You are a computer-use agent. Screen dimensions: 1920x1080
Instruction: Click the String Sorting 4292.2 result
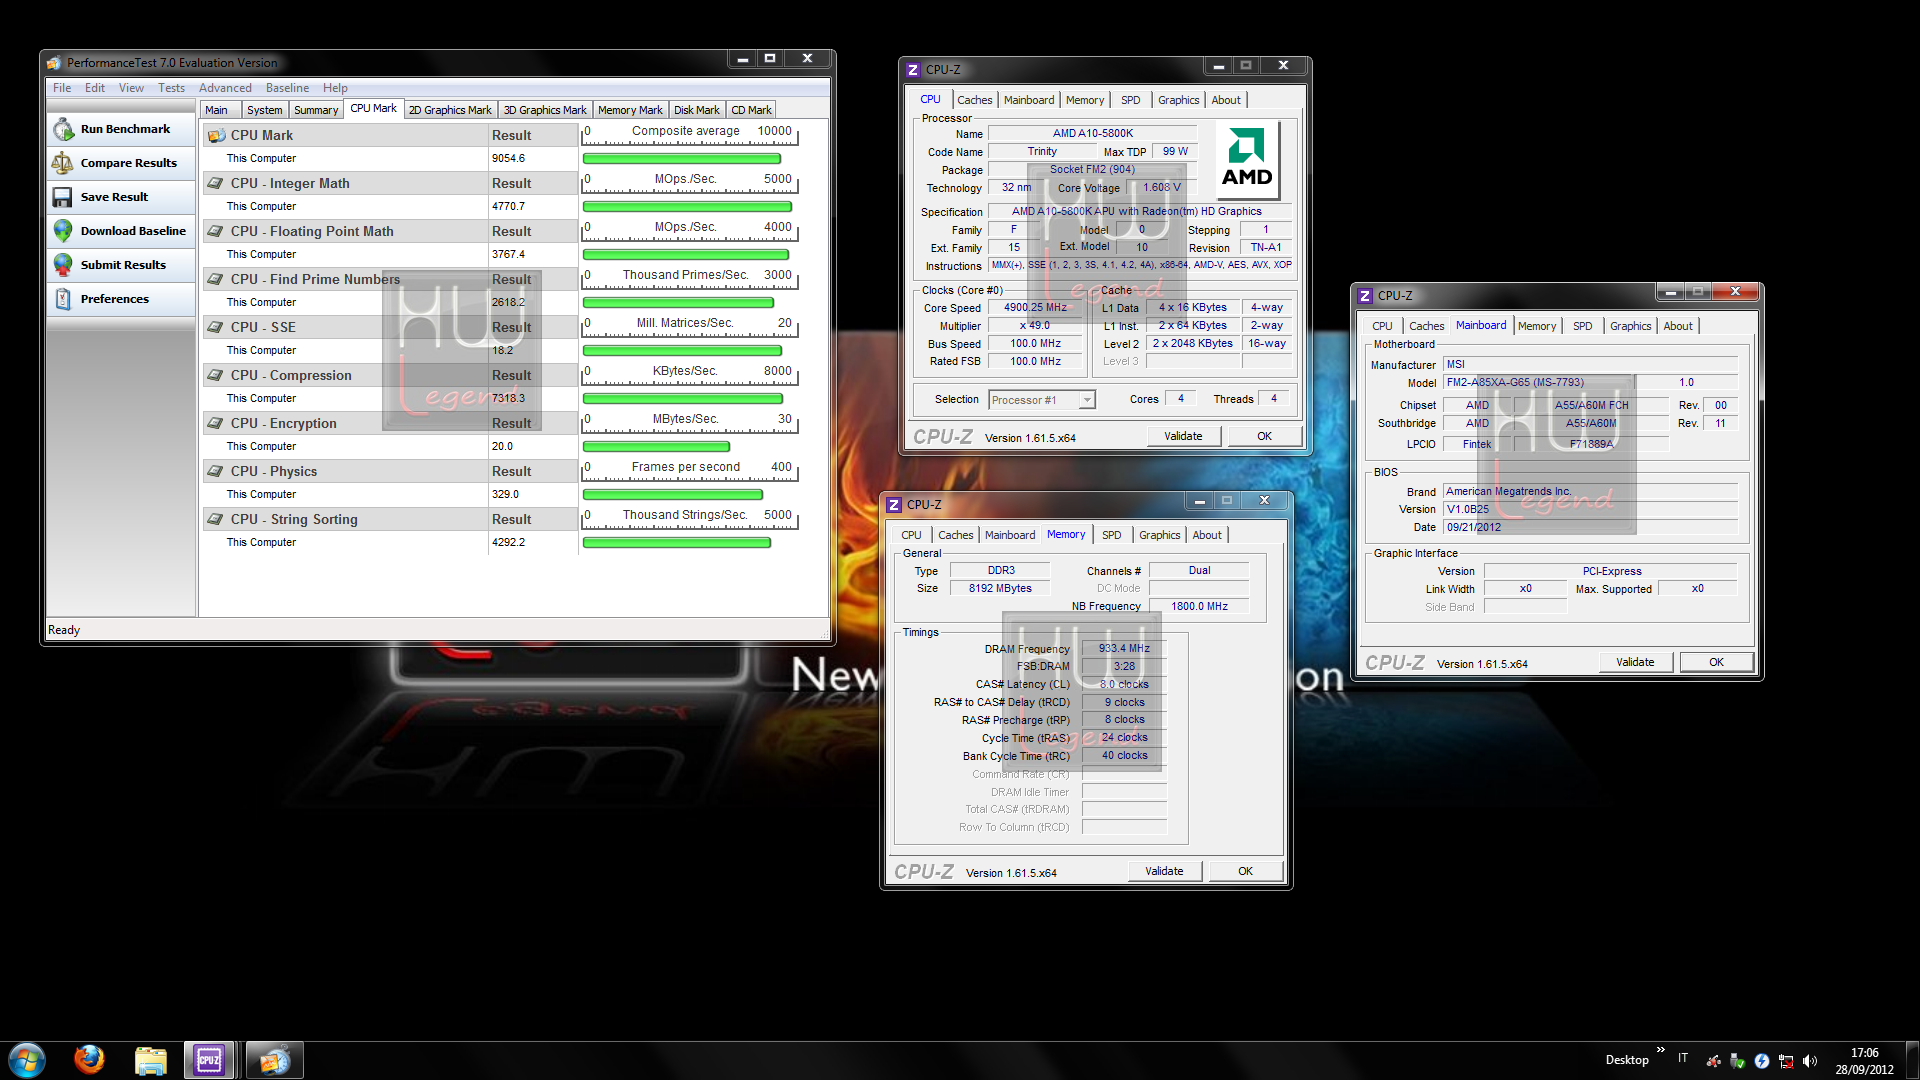point(508,542)
